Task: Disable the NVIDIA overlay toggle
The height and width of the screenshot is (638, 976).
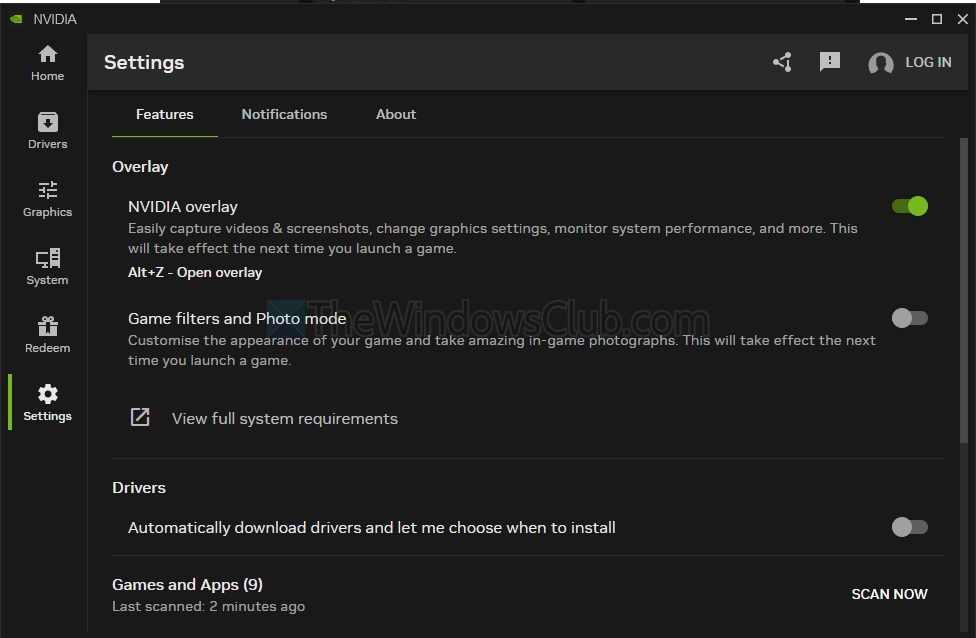Action: [x=910, y=206]
